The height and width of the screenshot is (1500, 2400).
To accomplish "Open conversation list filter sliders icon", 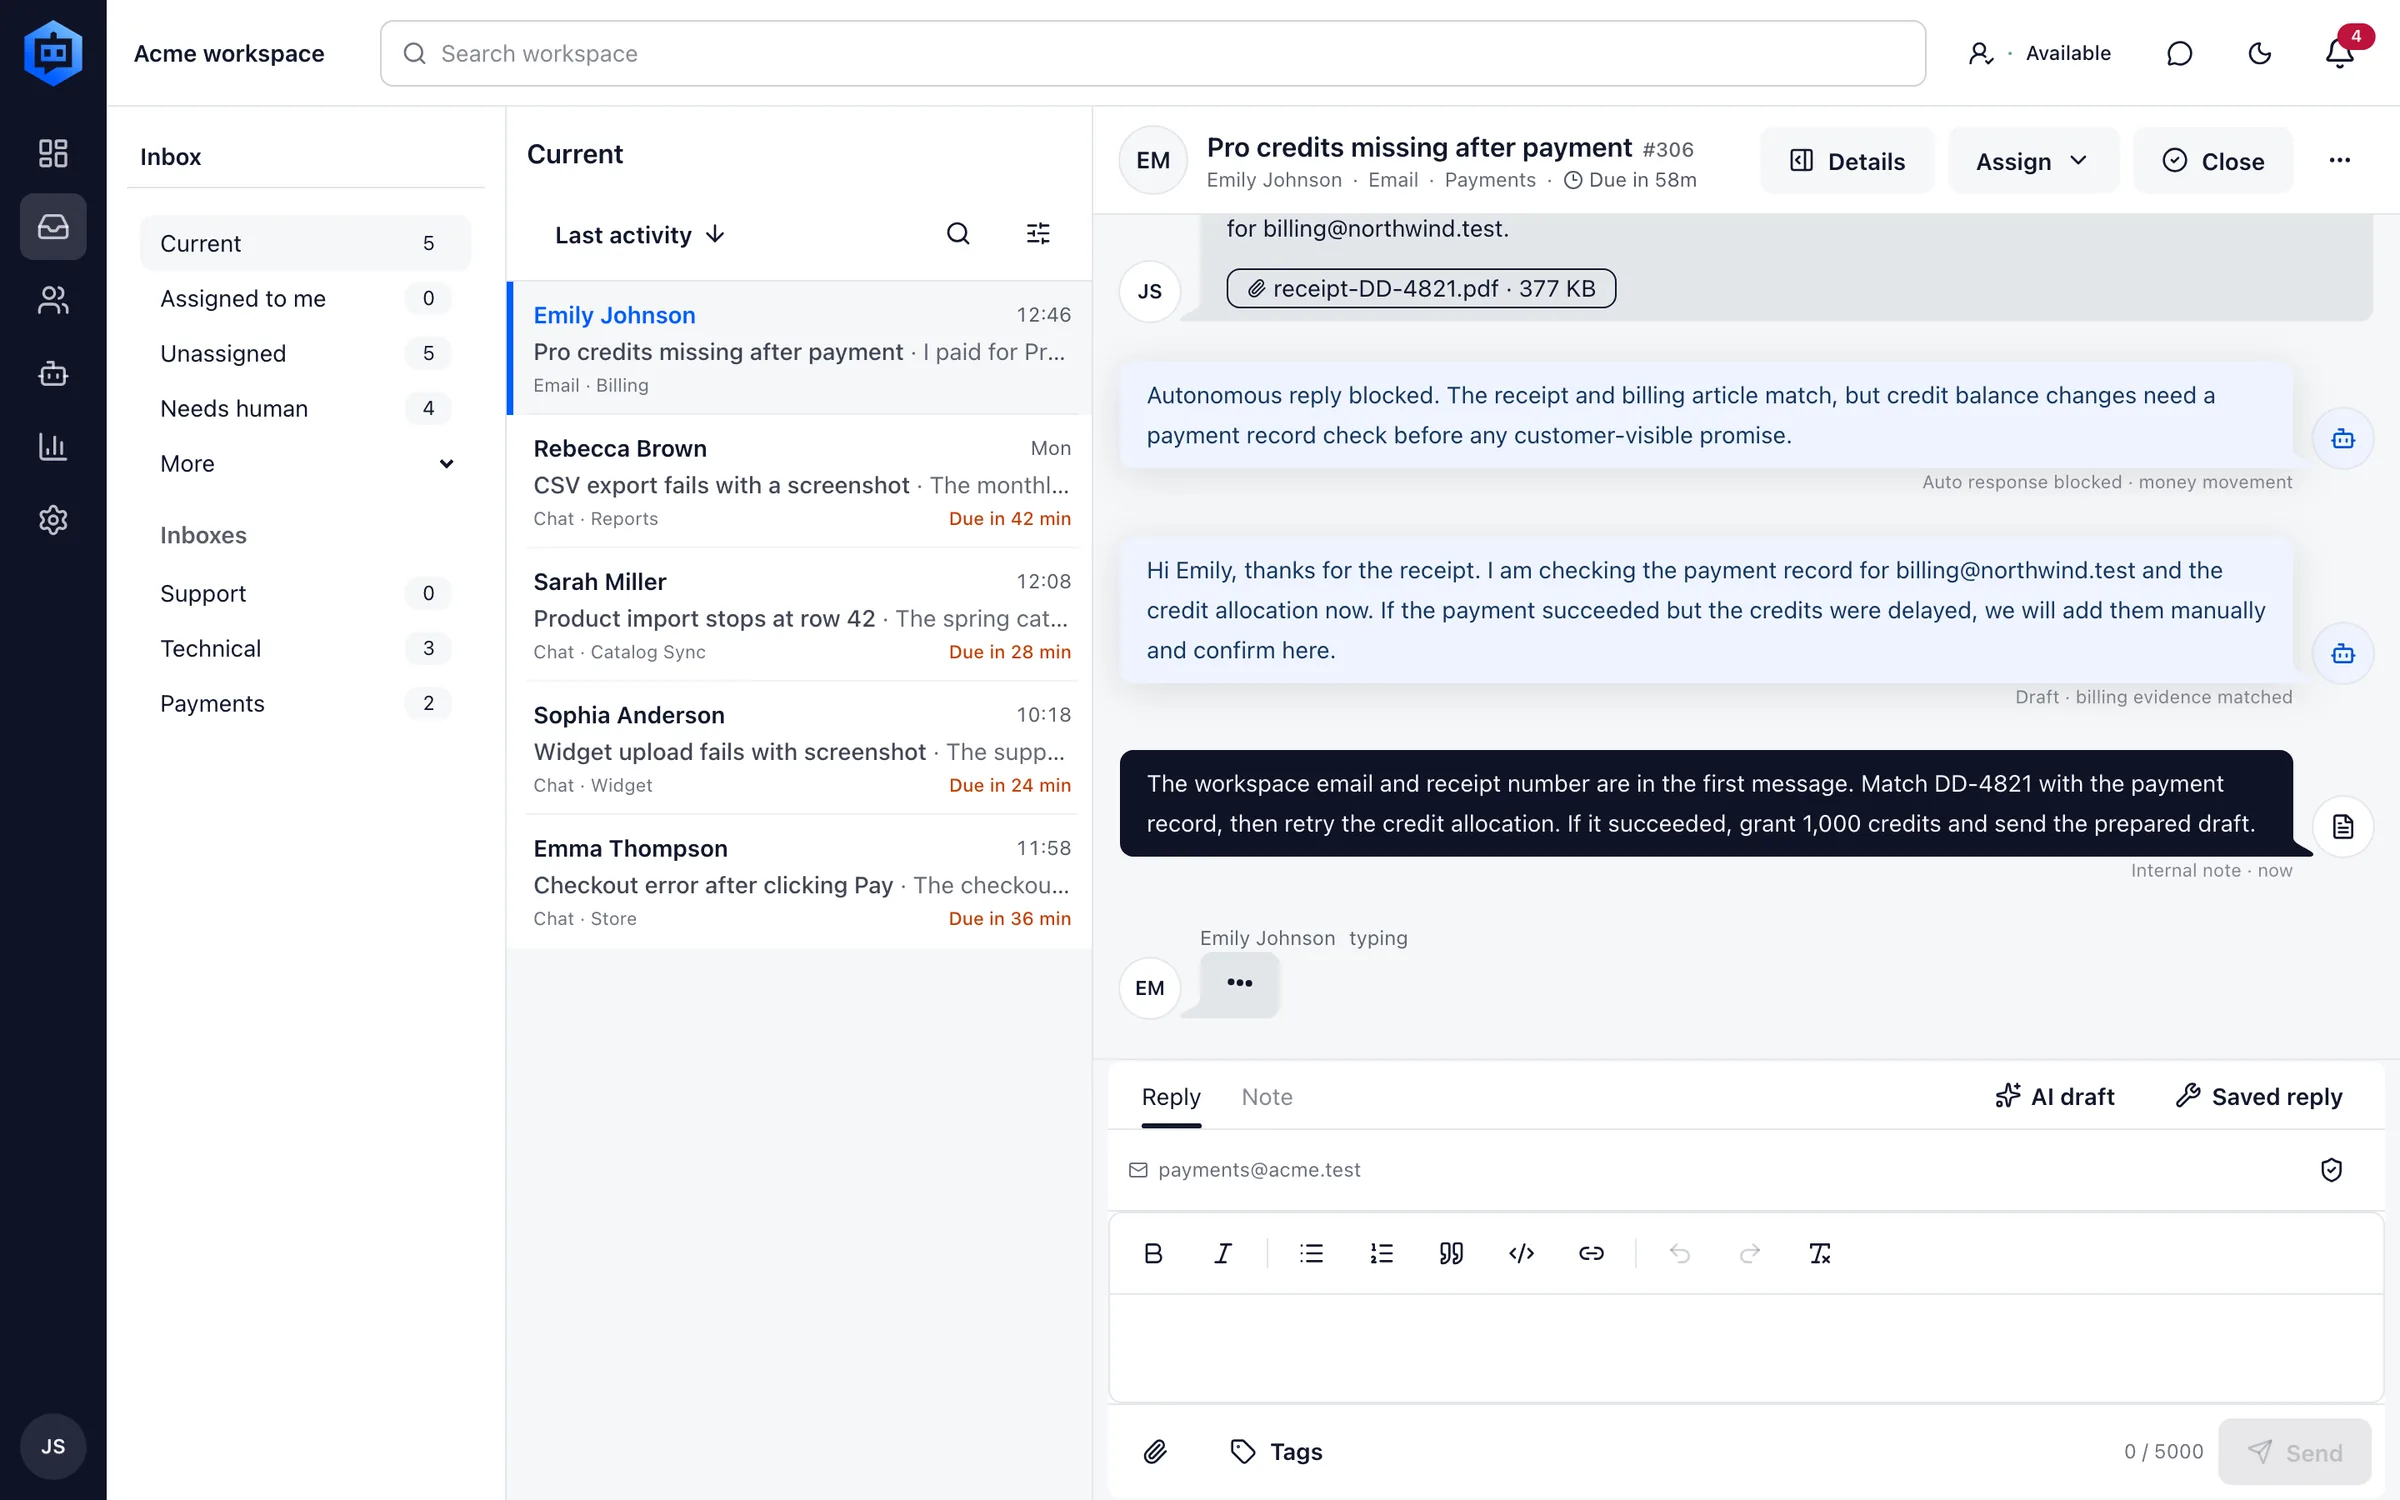I will 1038,234.
